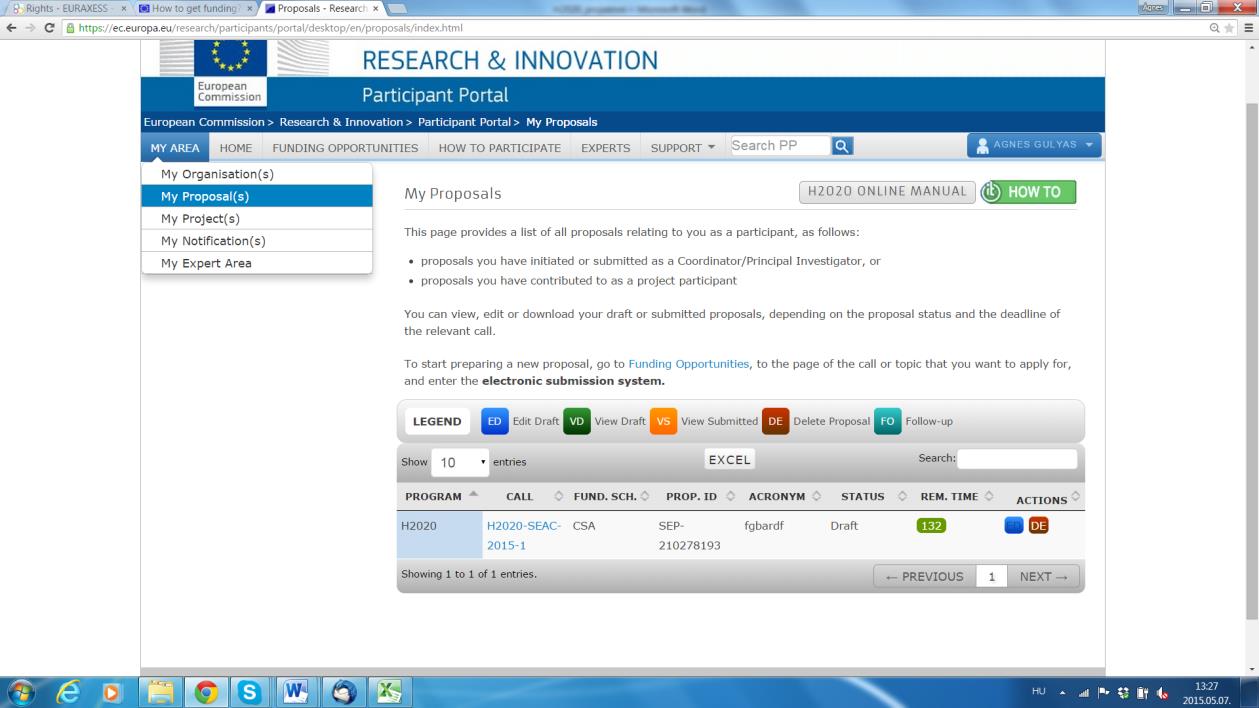Viewport: 1259px width, 708px height.
Task: Click the teal FO Follow-up legend icon
Action: [x=887, y=421]
